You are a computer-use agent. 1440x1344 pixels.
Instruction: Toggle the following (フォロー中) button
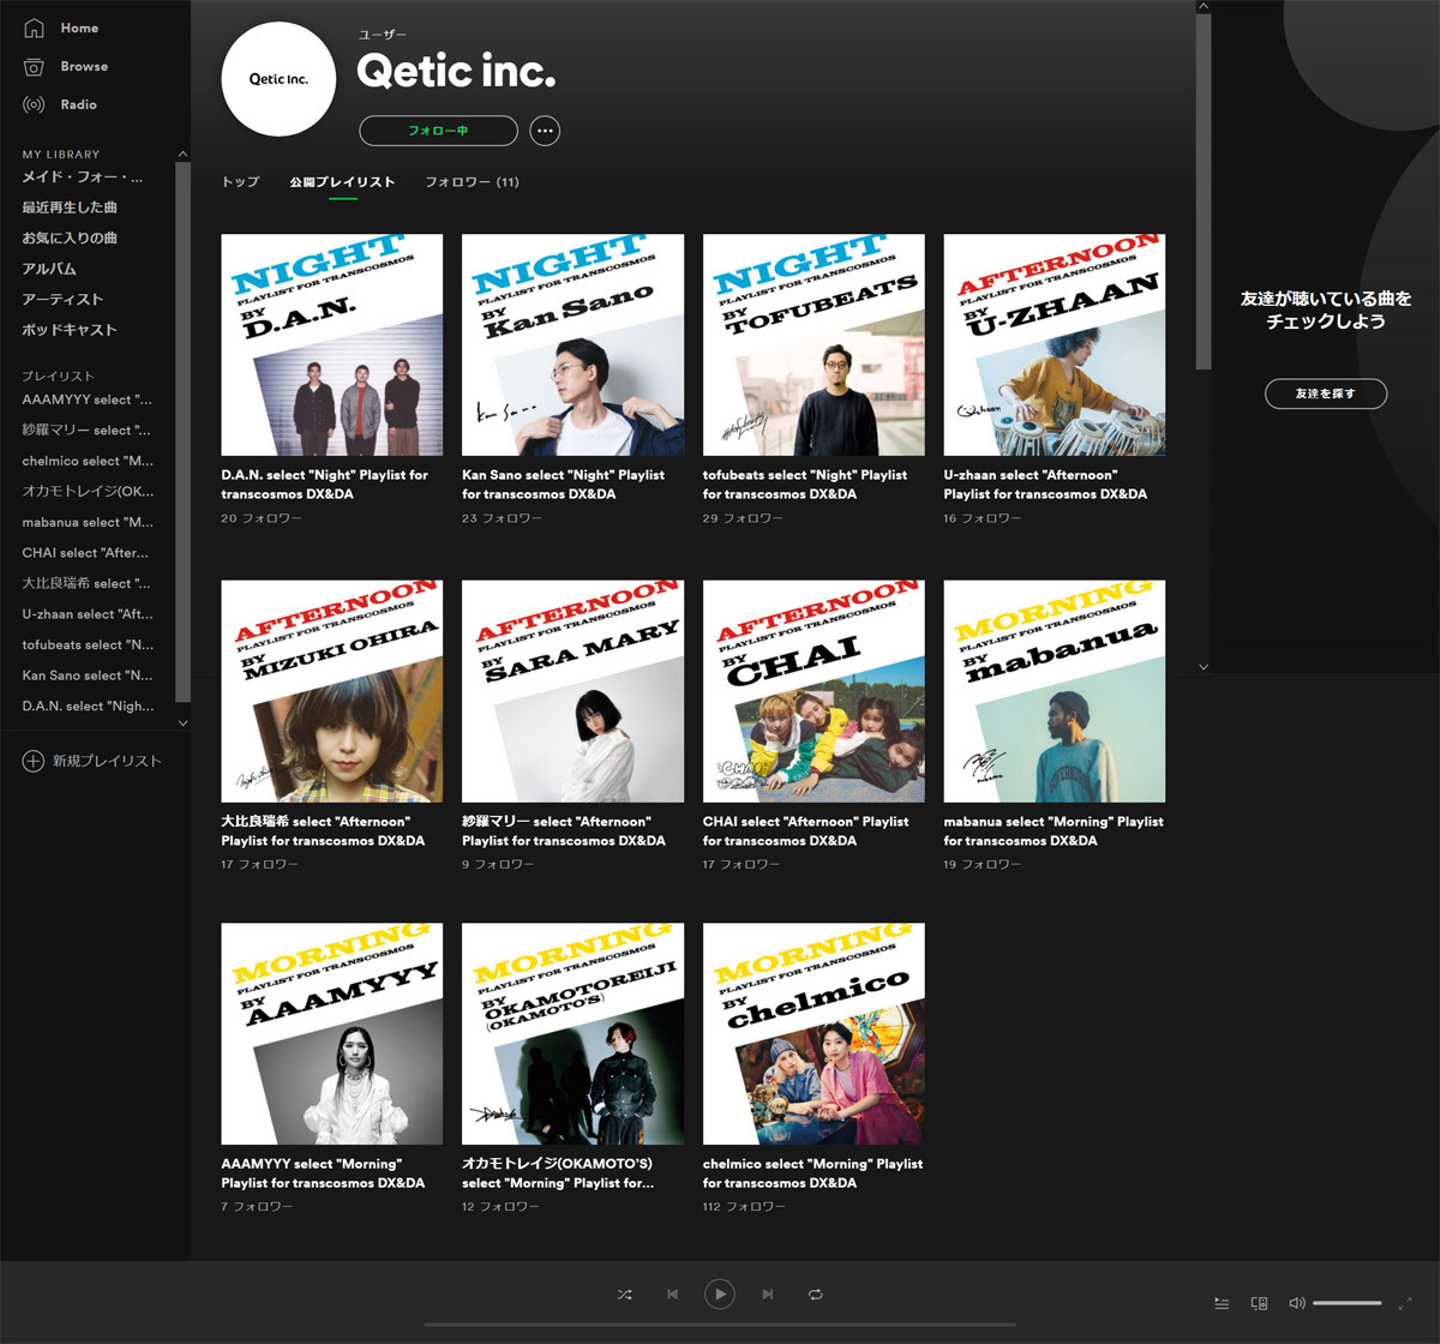point(438,131)
